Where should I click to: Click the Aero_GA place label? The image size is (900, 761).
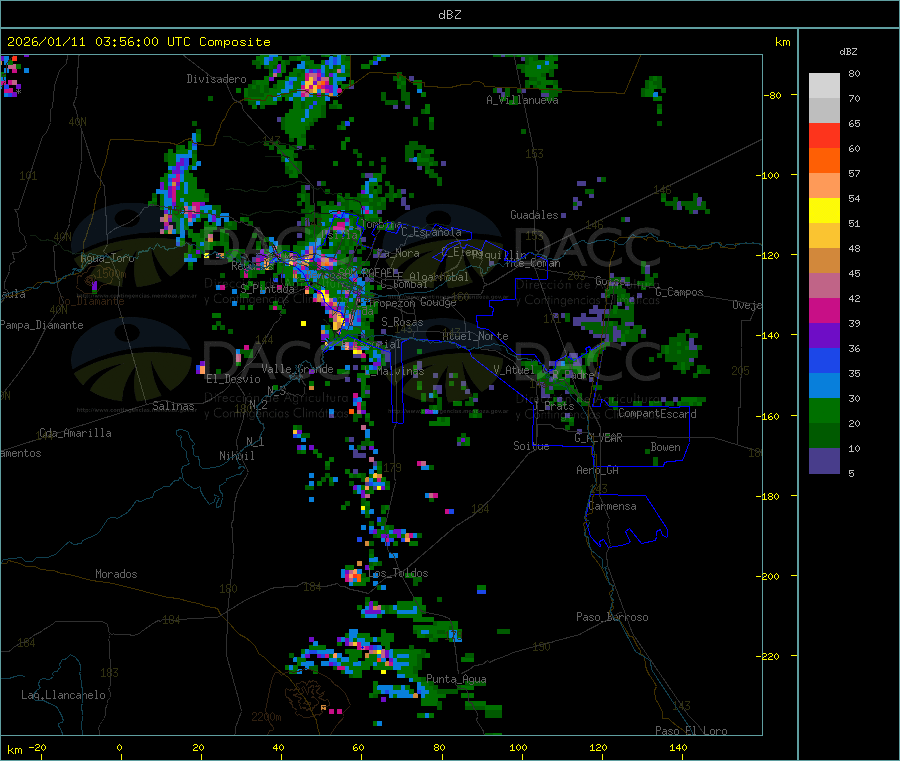pyautogui.click(x=597, y=470)
